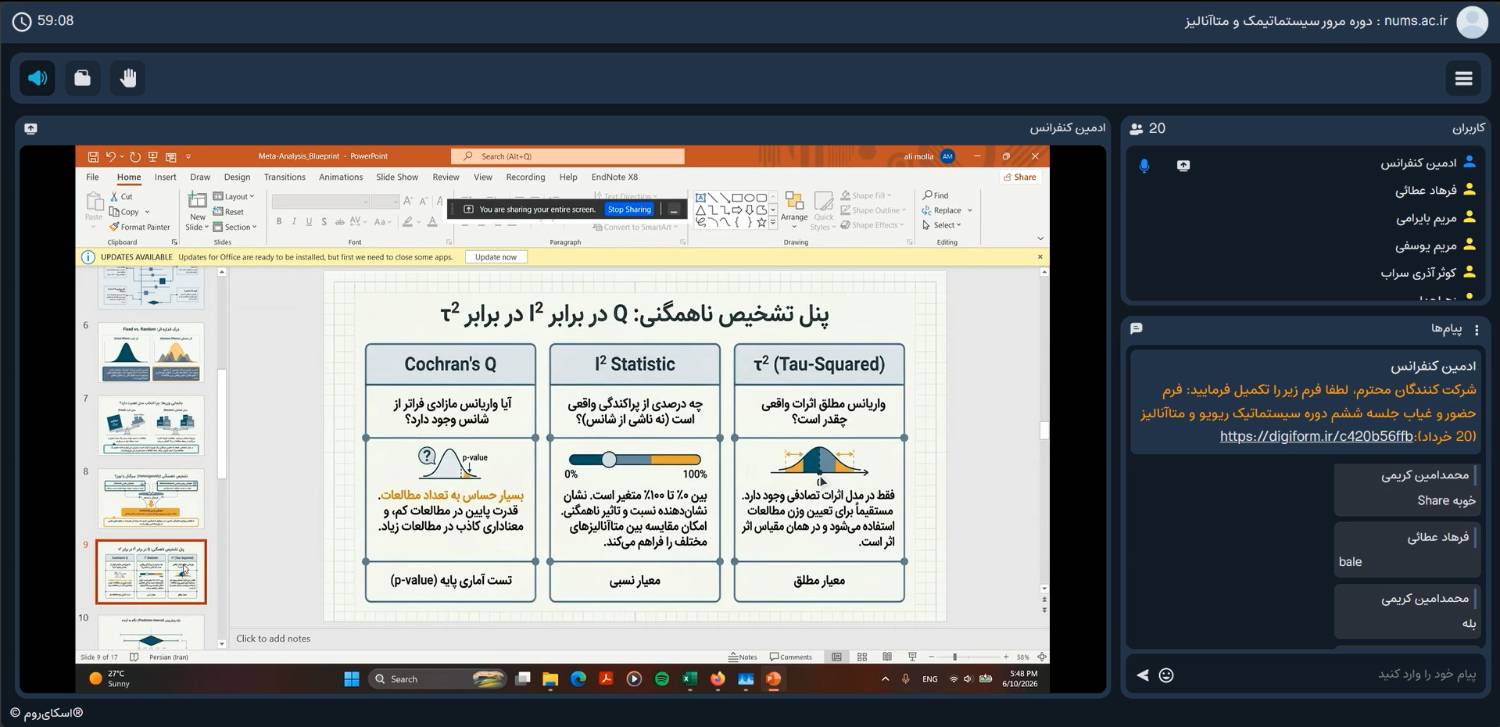Screen dimensions: 1500x727
Task: Click the admin's screen-share icon in user list
Action: pos(1184,165)
